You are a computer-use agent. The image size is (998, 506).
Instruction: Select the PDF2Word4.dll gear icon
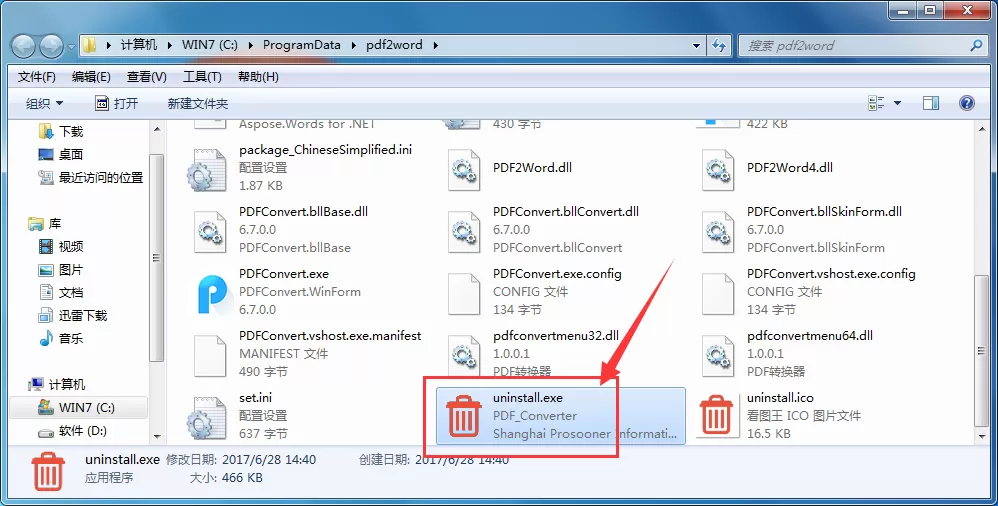[718, 170]
